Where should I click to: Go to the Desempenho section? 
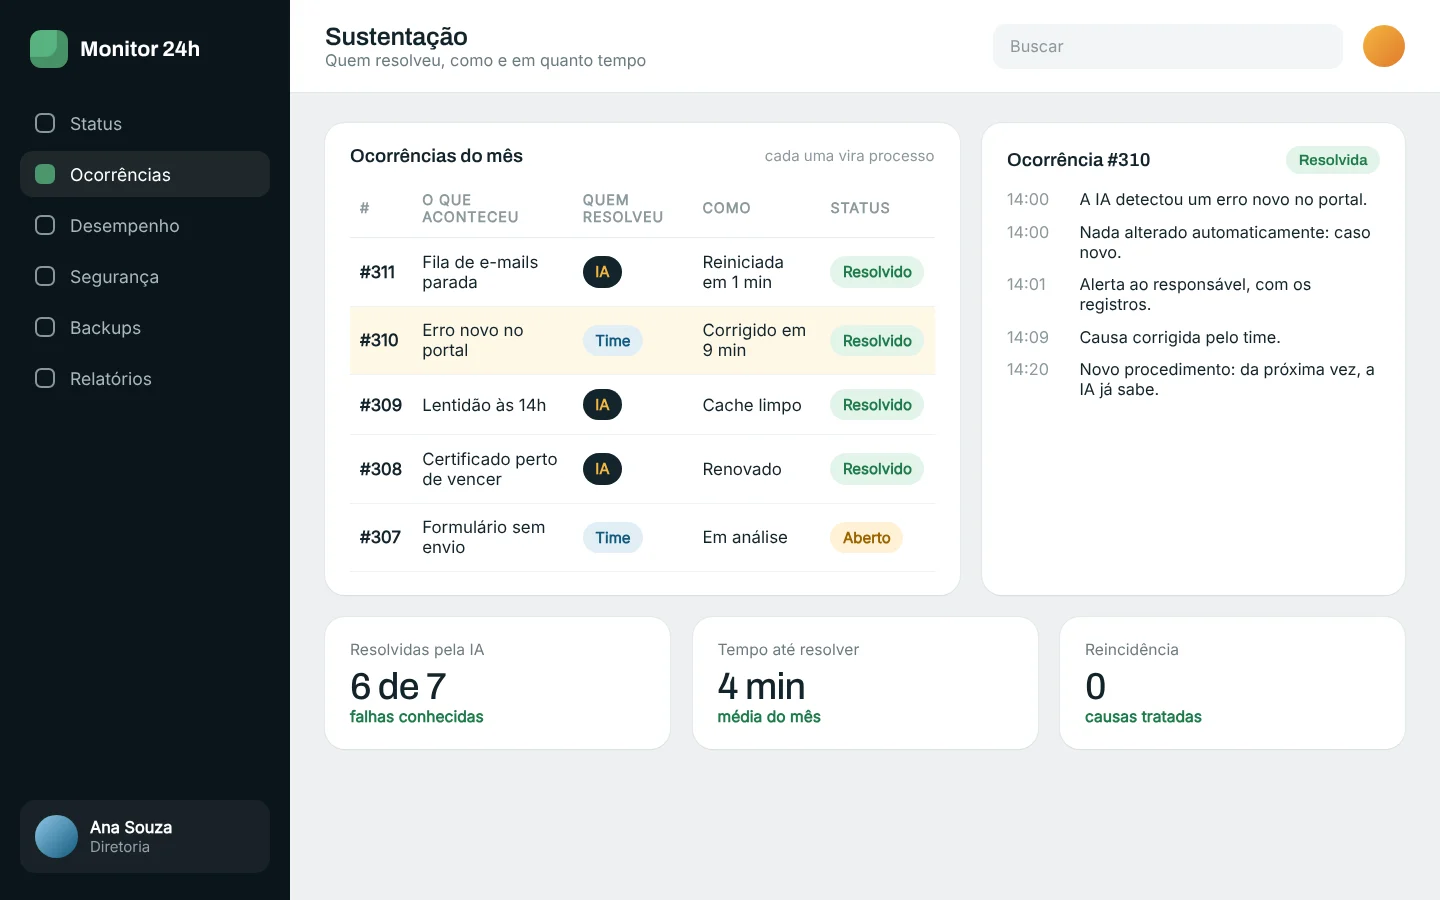point(145,226)
